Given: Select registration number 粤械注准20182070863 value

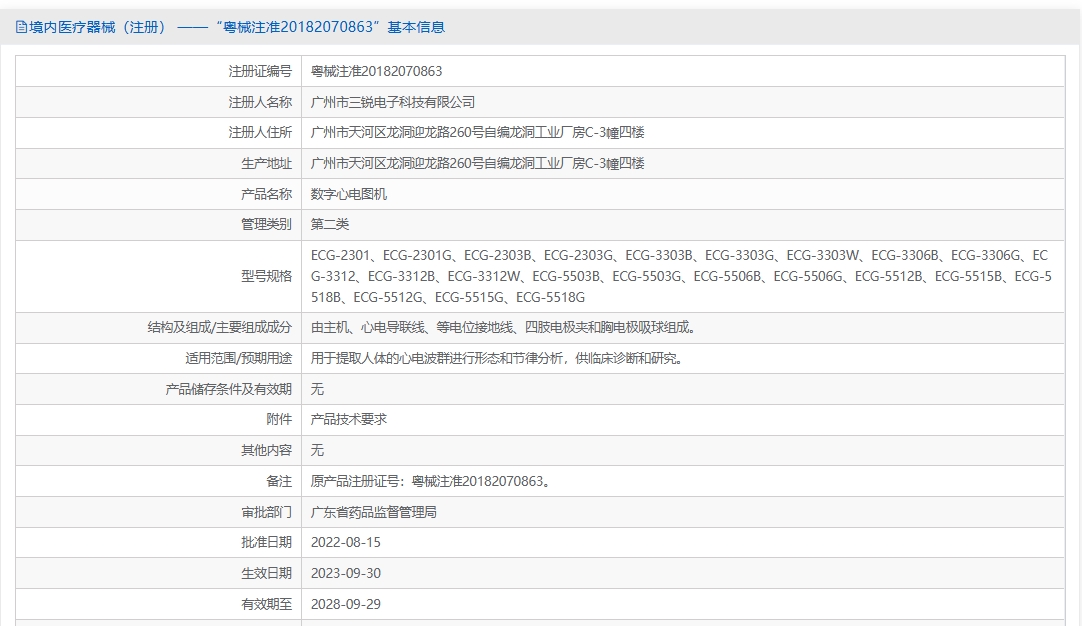Looking at the screenshot, I should tap(376, 71).
